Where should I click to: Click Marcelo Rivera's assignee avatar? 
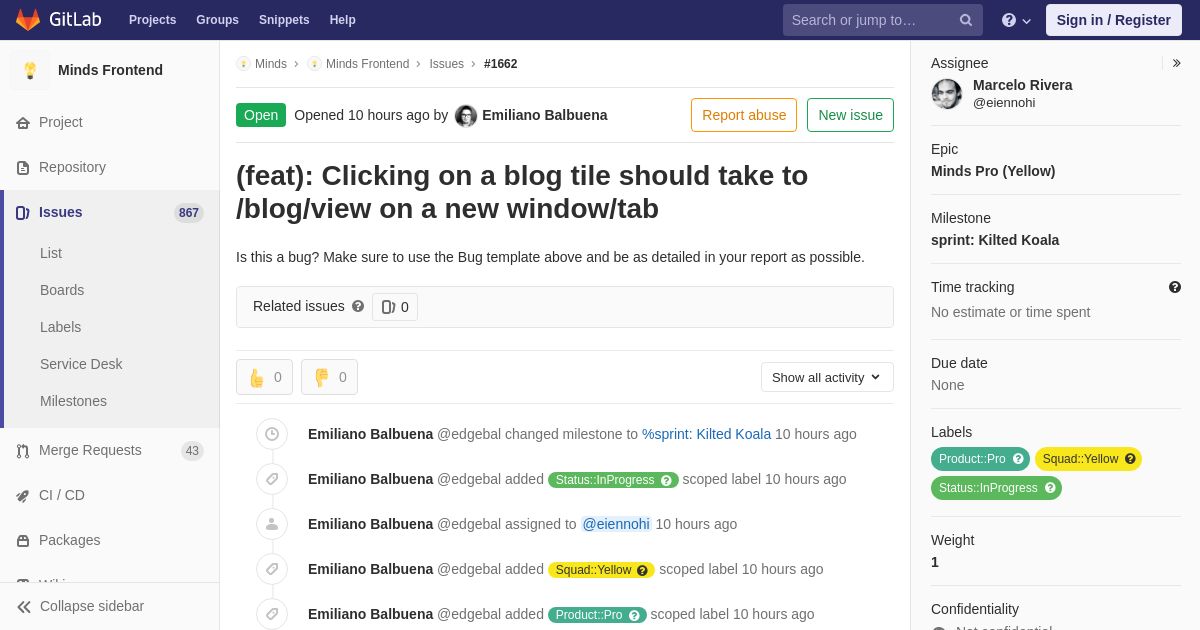point(947,94)
